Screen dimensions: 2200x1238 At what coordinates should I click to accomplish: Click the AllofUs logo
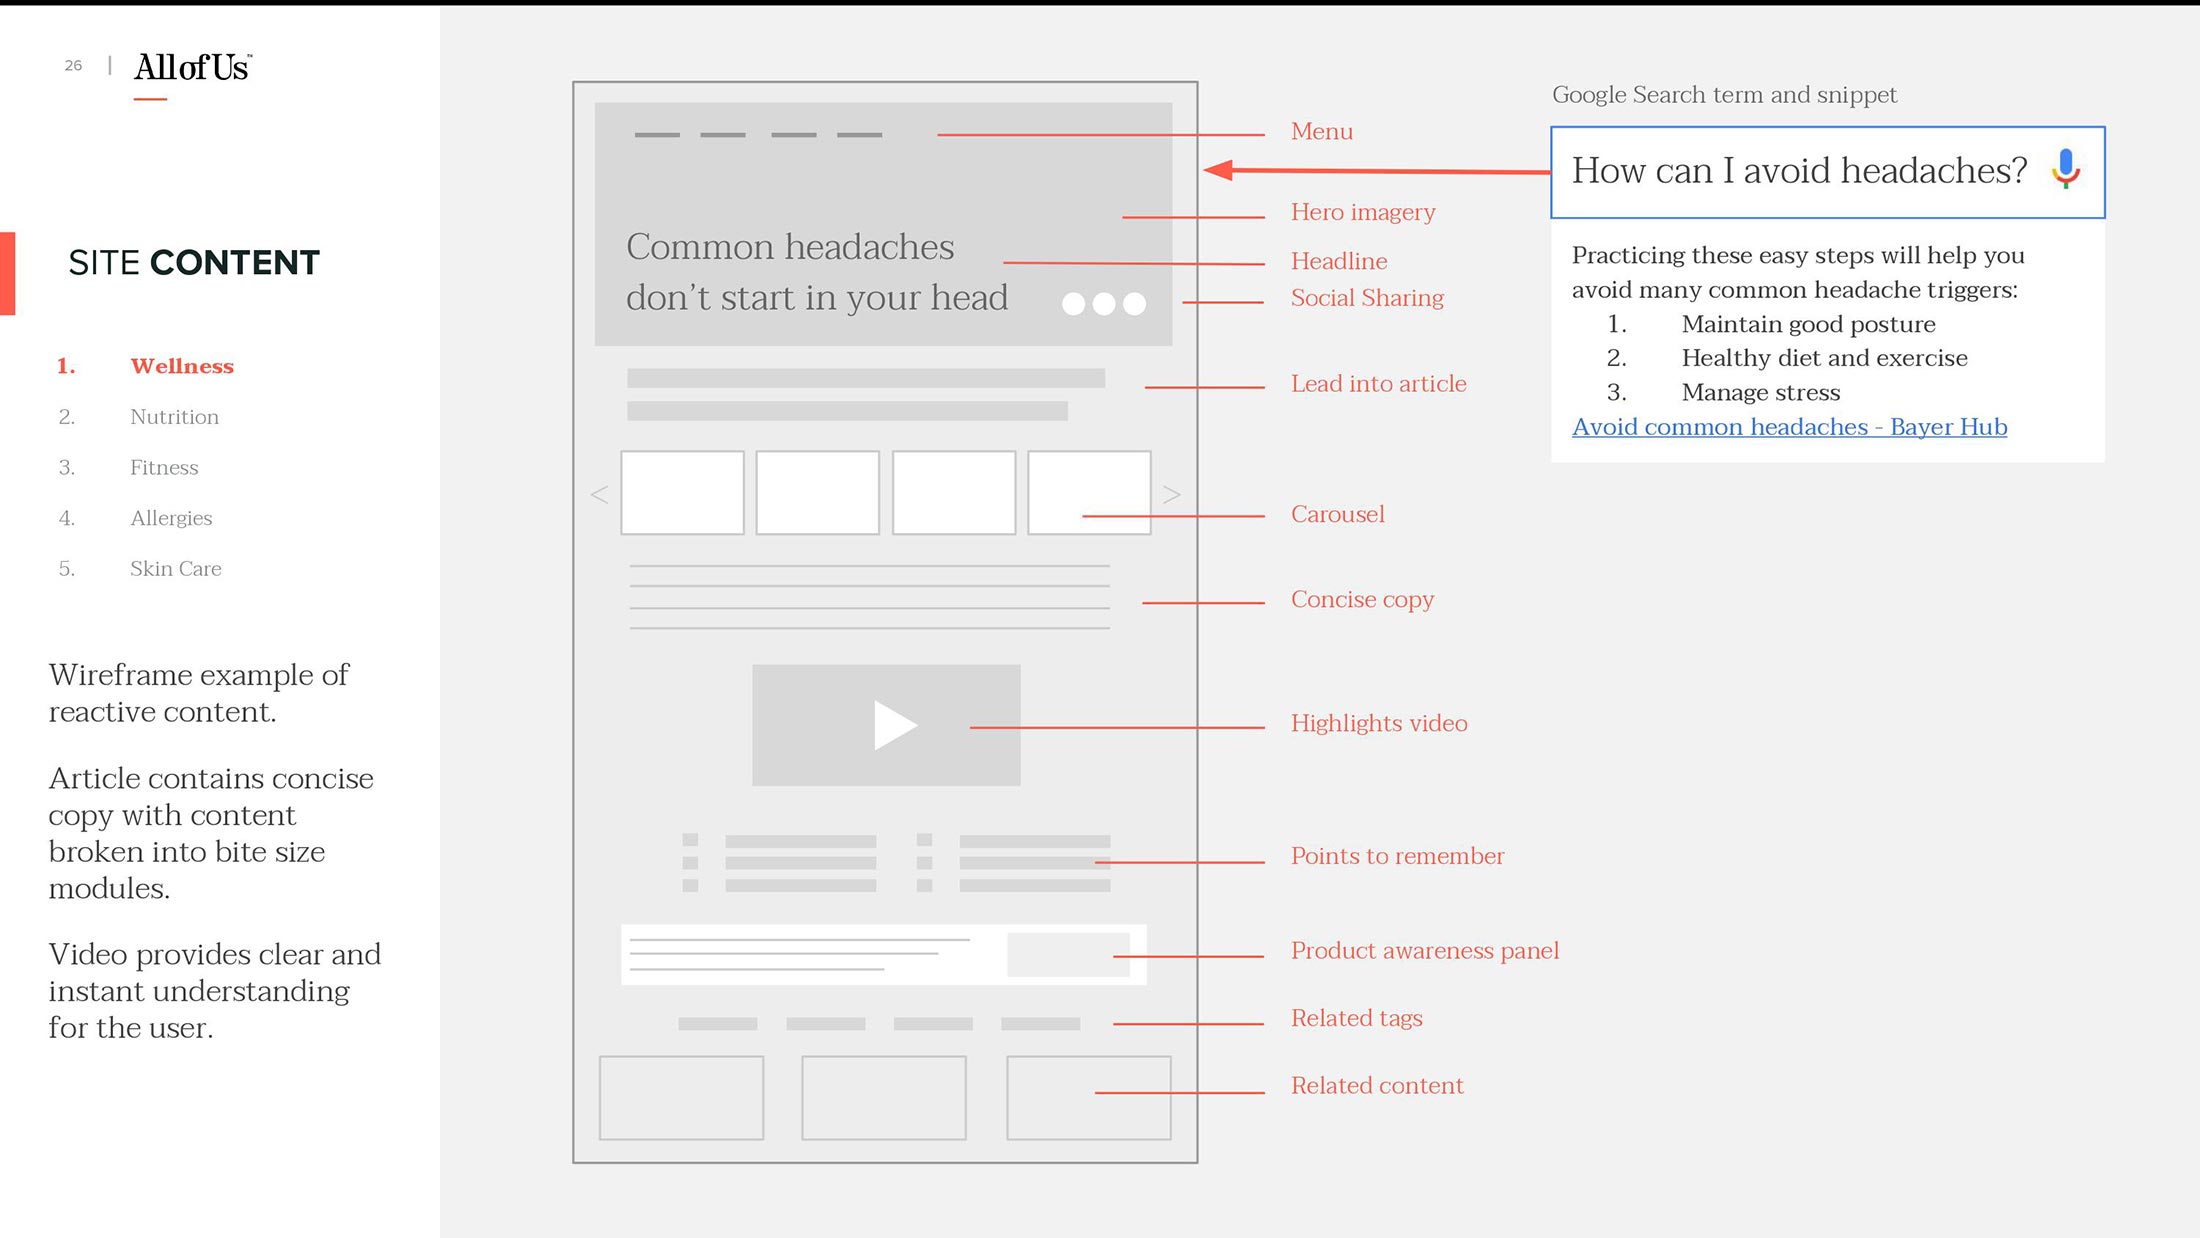click(x=192, y=68)
